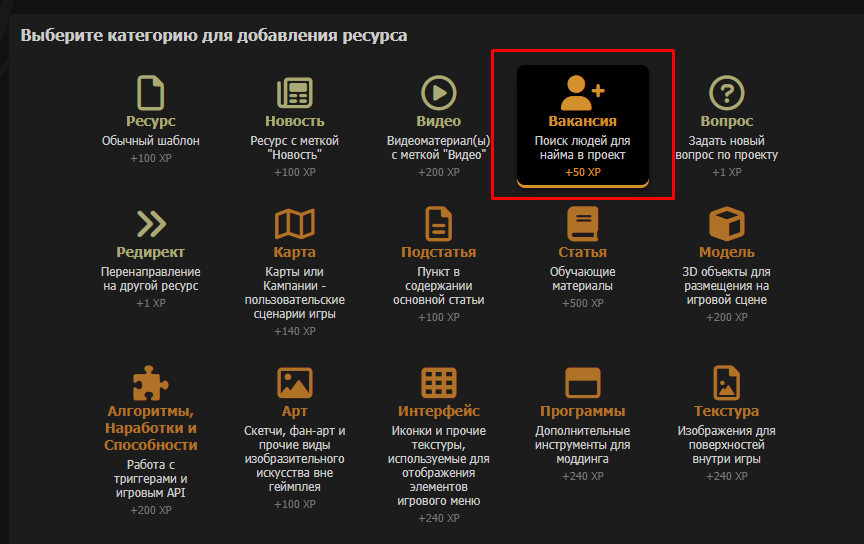Click the +200 XP label under Алгоритмы
This screenshot has width=864, height=544.
(150, 511)
